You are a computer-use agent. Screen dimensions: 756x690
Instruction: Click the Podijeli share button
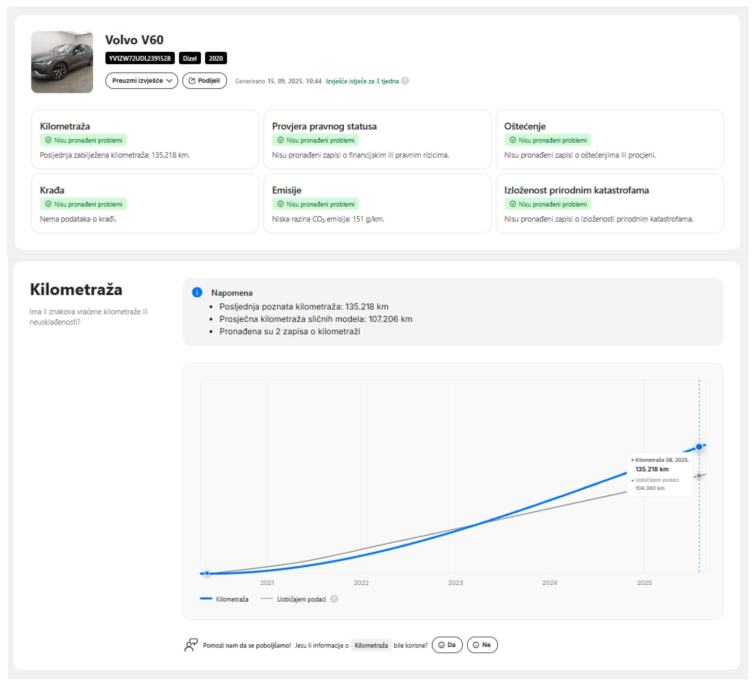point(204,80)
